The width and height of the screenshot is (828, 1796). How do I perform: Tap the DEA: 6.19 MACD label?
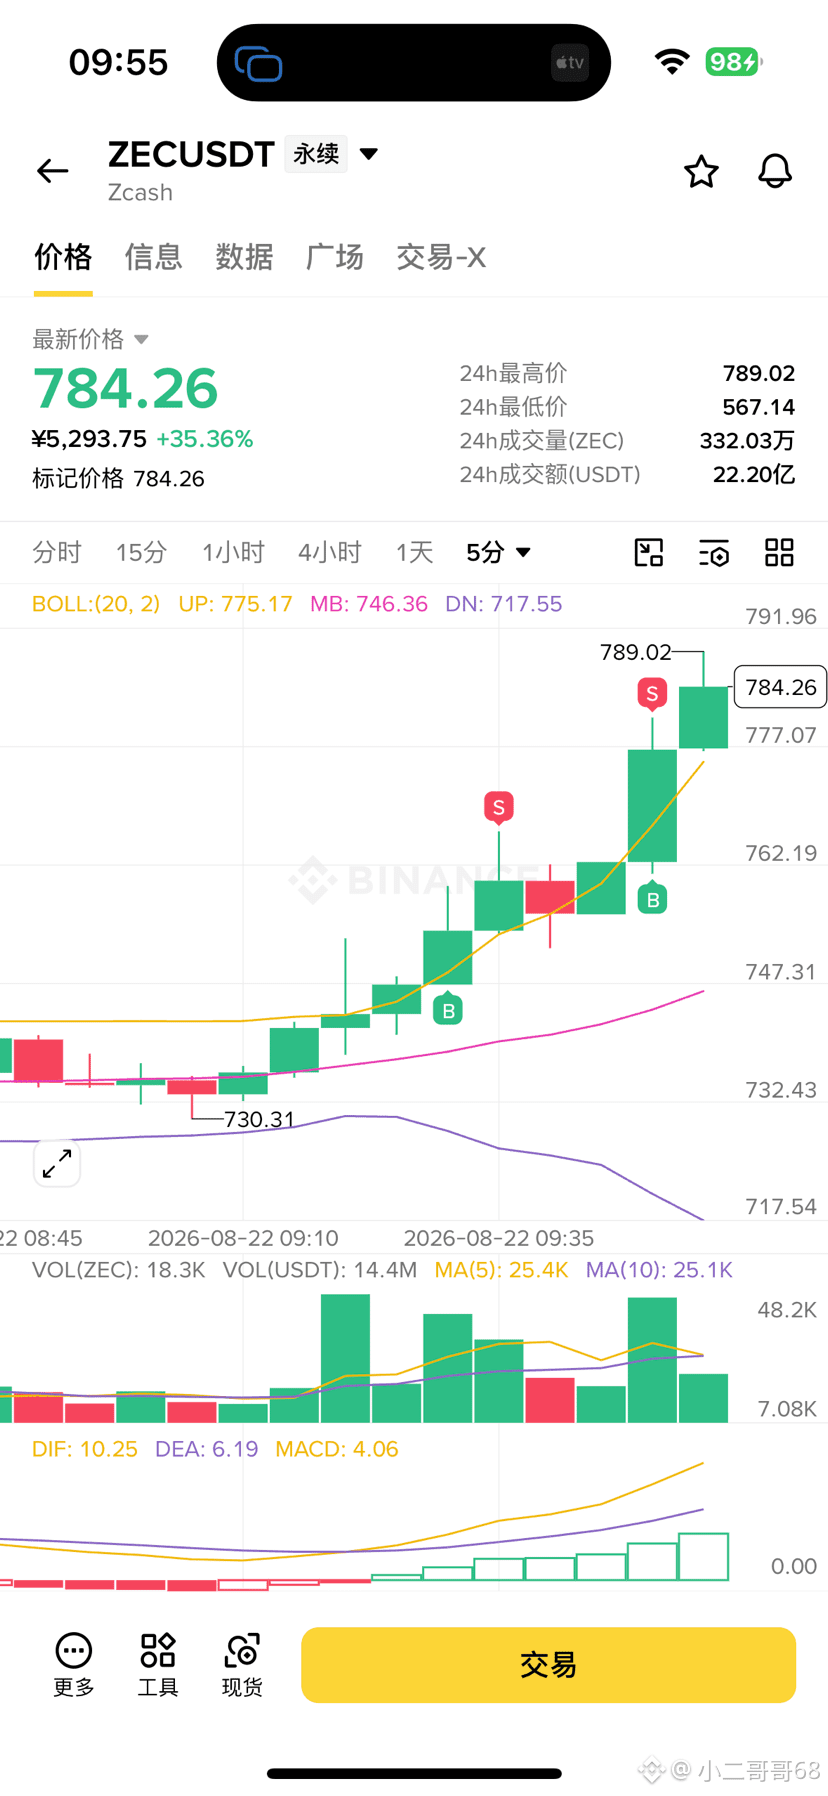[206, 1449]
